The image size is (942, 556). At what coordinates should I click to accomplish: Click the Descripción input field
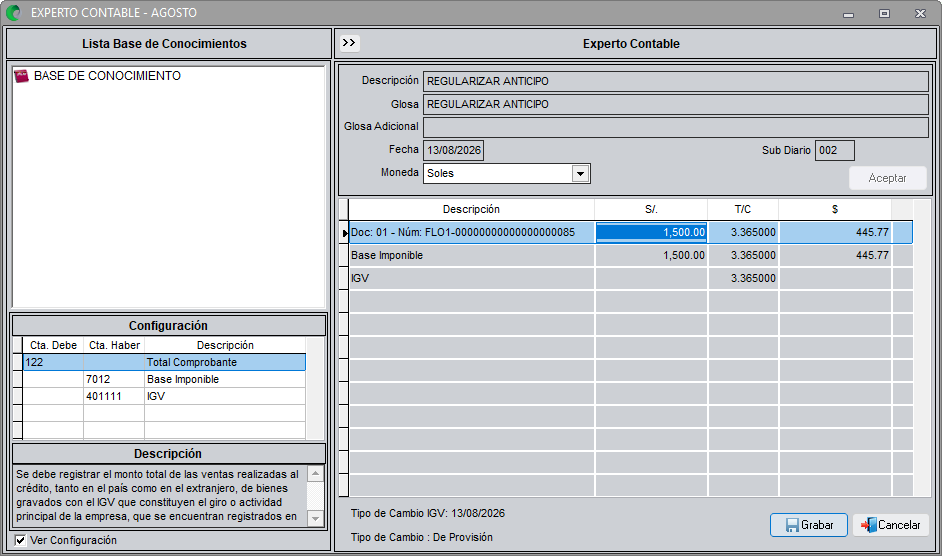coord(676,81)
